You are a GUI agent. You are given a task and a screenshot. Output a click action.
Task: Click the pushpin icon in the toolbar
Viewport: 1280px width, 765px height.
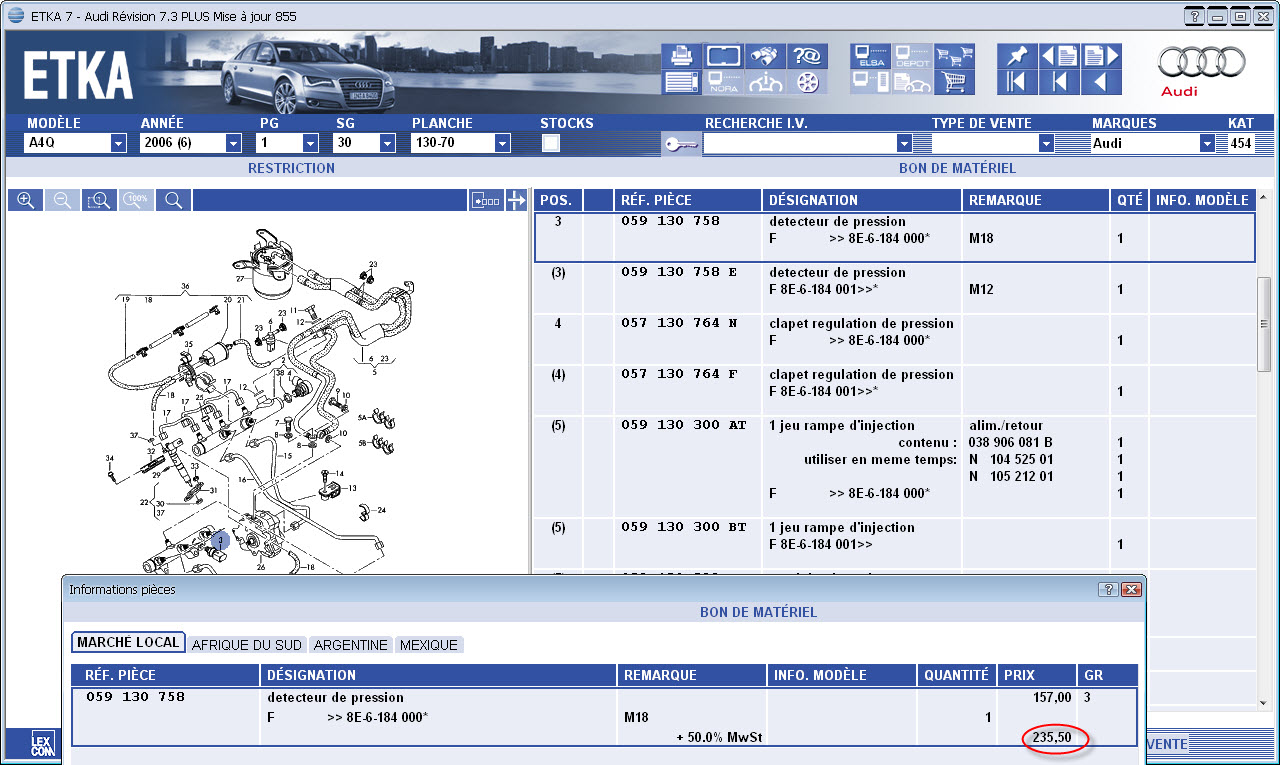(1017, 56)
